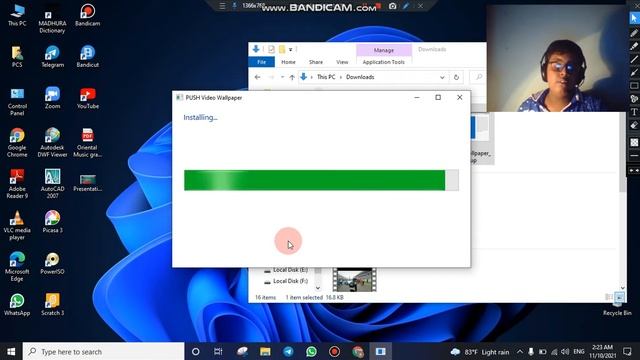
Task: Refresh the Downloads folder view
Action: click(456, 77)
